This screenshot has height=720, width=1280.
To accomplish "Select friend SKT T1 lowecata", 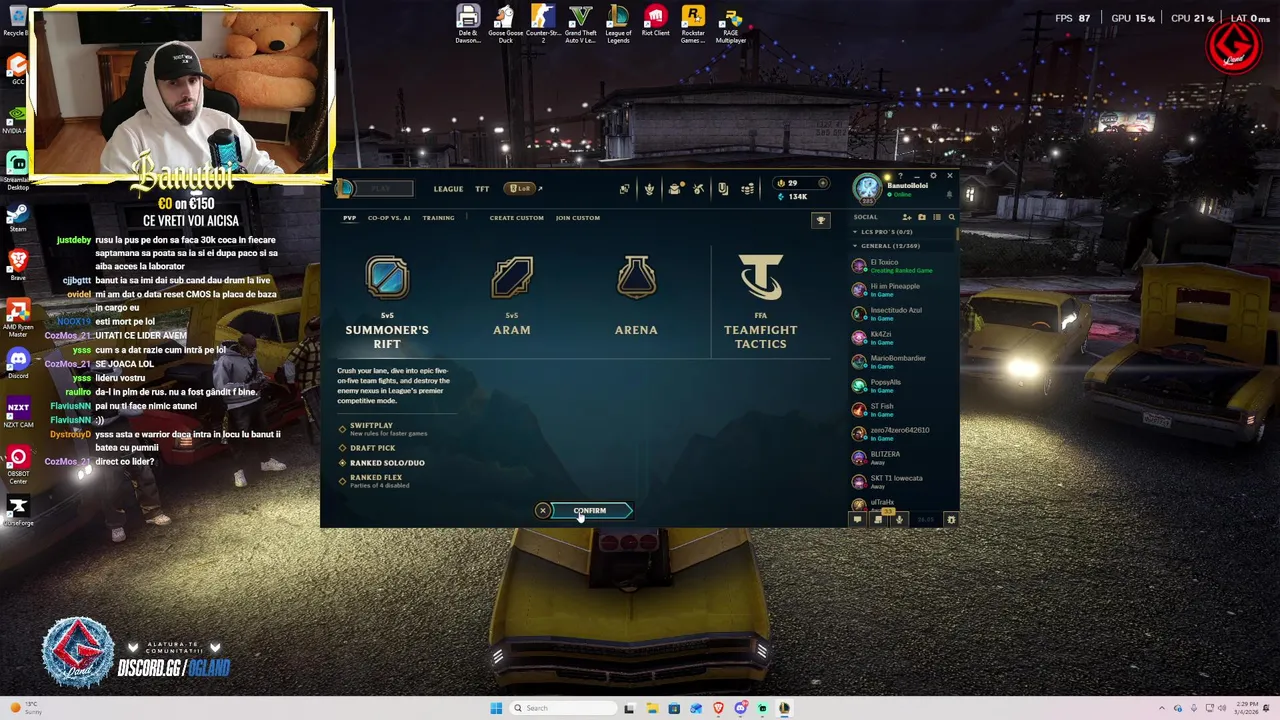I will [x=902, y=482].
